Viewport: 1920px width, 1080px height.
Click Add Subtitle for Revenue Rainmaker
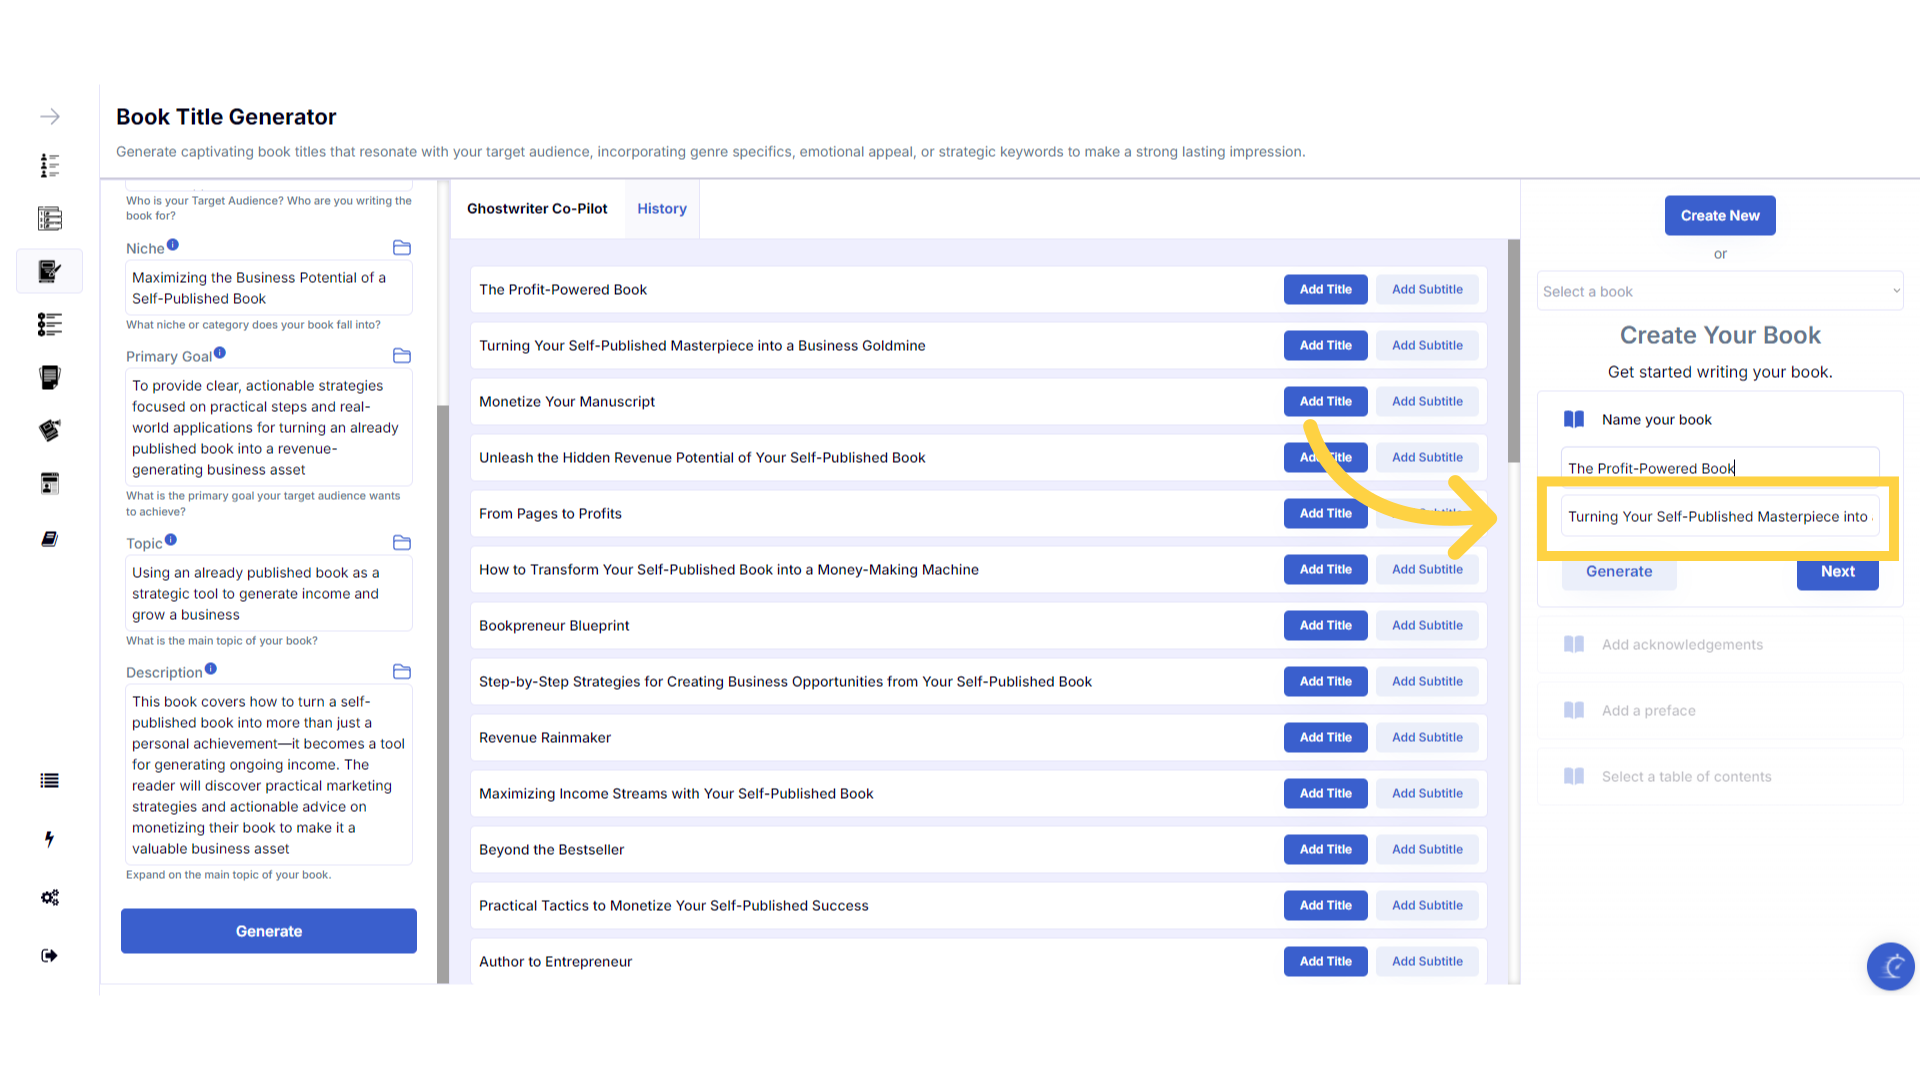coord(1427,738)
